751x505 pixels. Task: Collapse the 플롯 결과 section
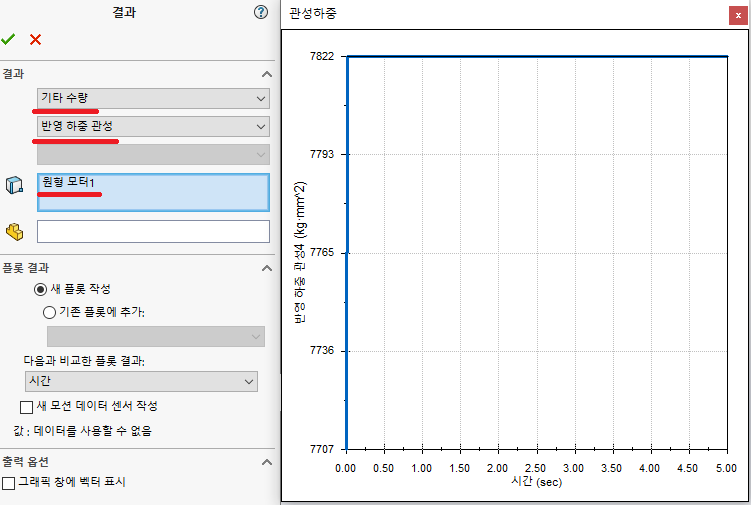click(267, 268)
